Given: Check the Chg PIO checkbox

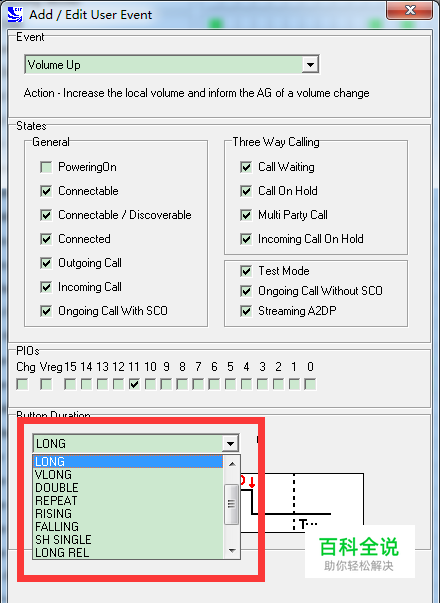Looking at the screenshot, I should coord(22,384).
